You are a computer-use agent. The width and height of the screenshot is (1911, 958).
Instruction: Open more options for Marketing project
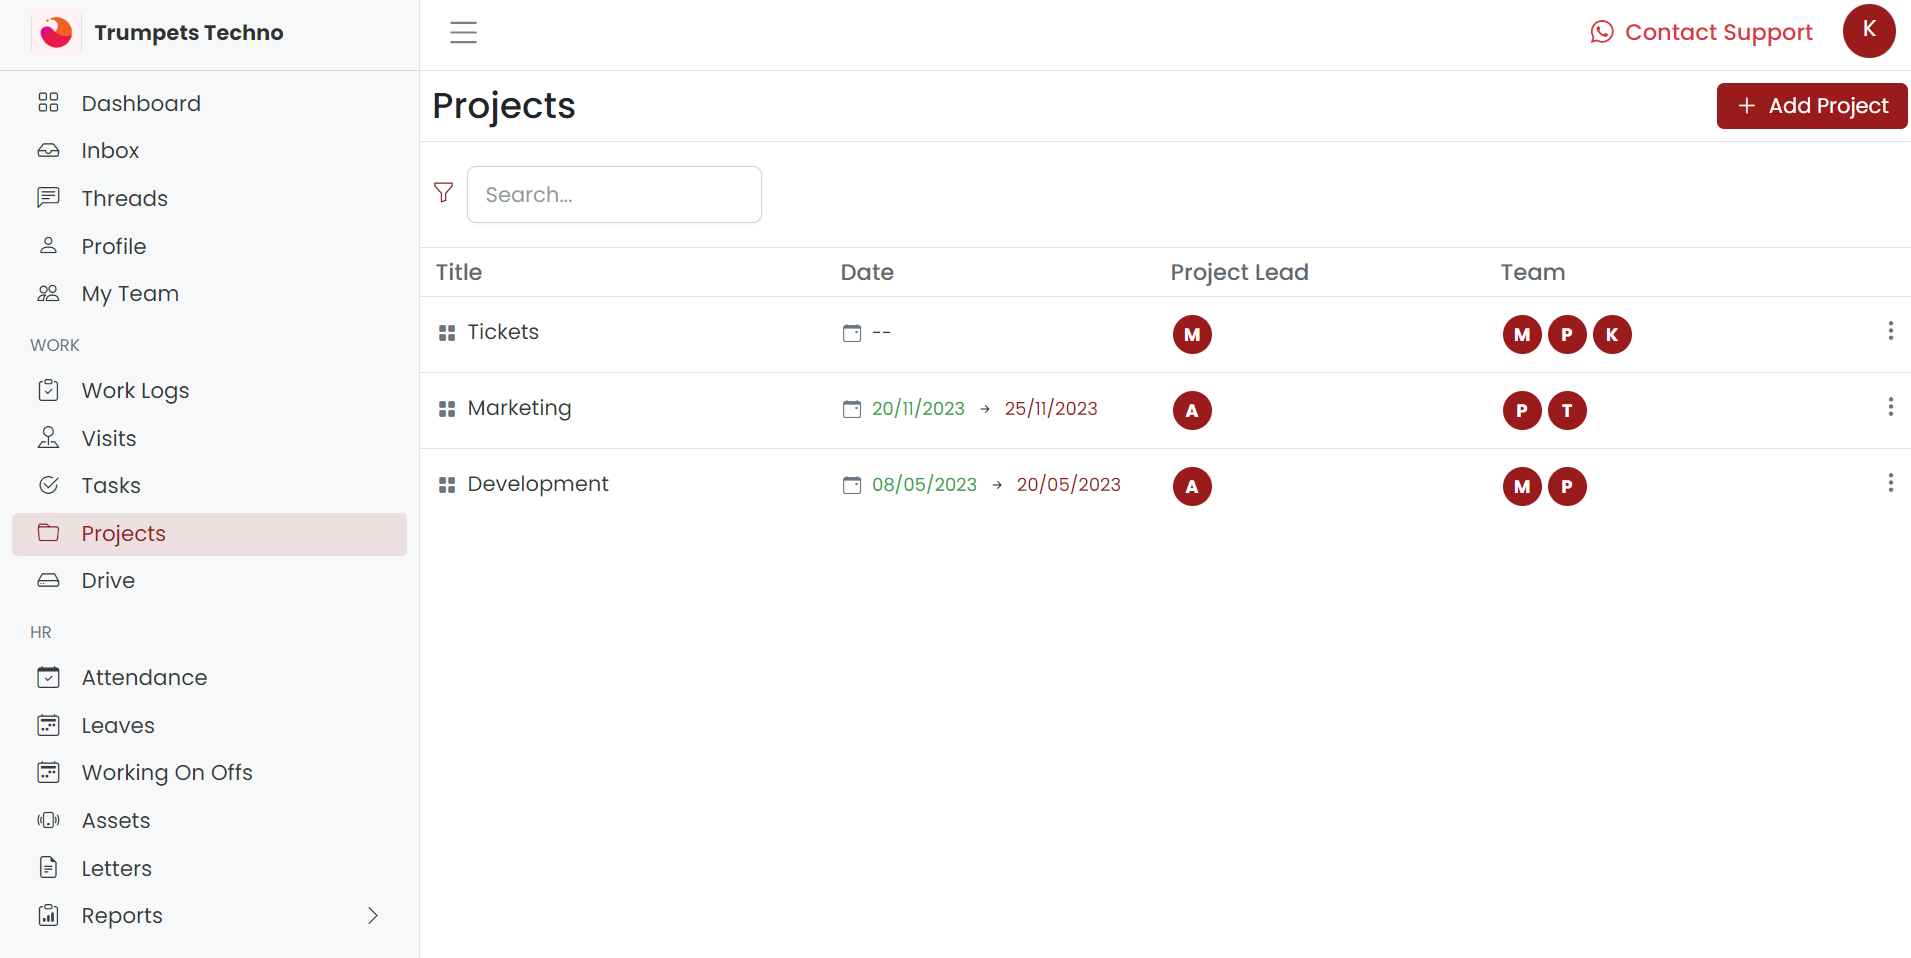click(1890, 407)
